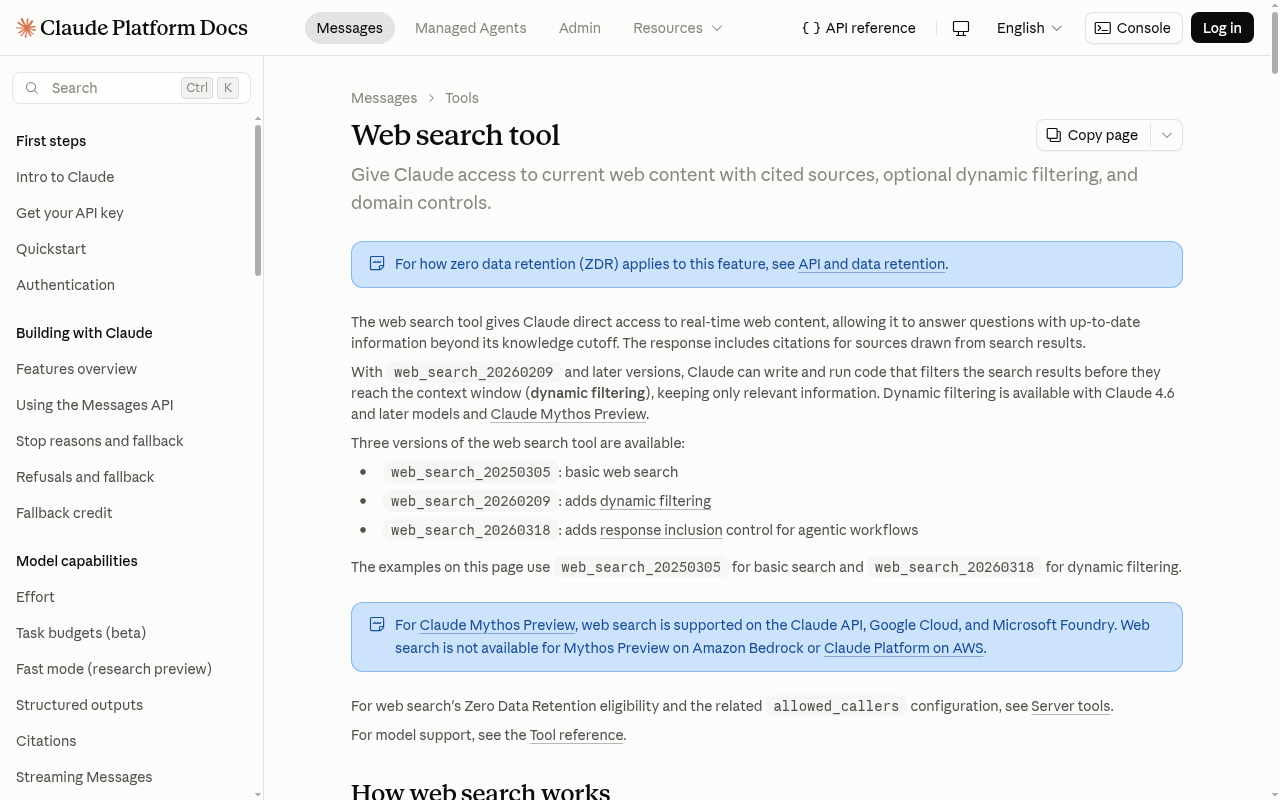The height and width of the screenshot is (800, 1280).
Task: Click the sidebar scroll down arrow
Action: click(258, 794)
